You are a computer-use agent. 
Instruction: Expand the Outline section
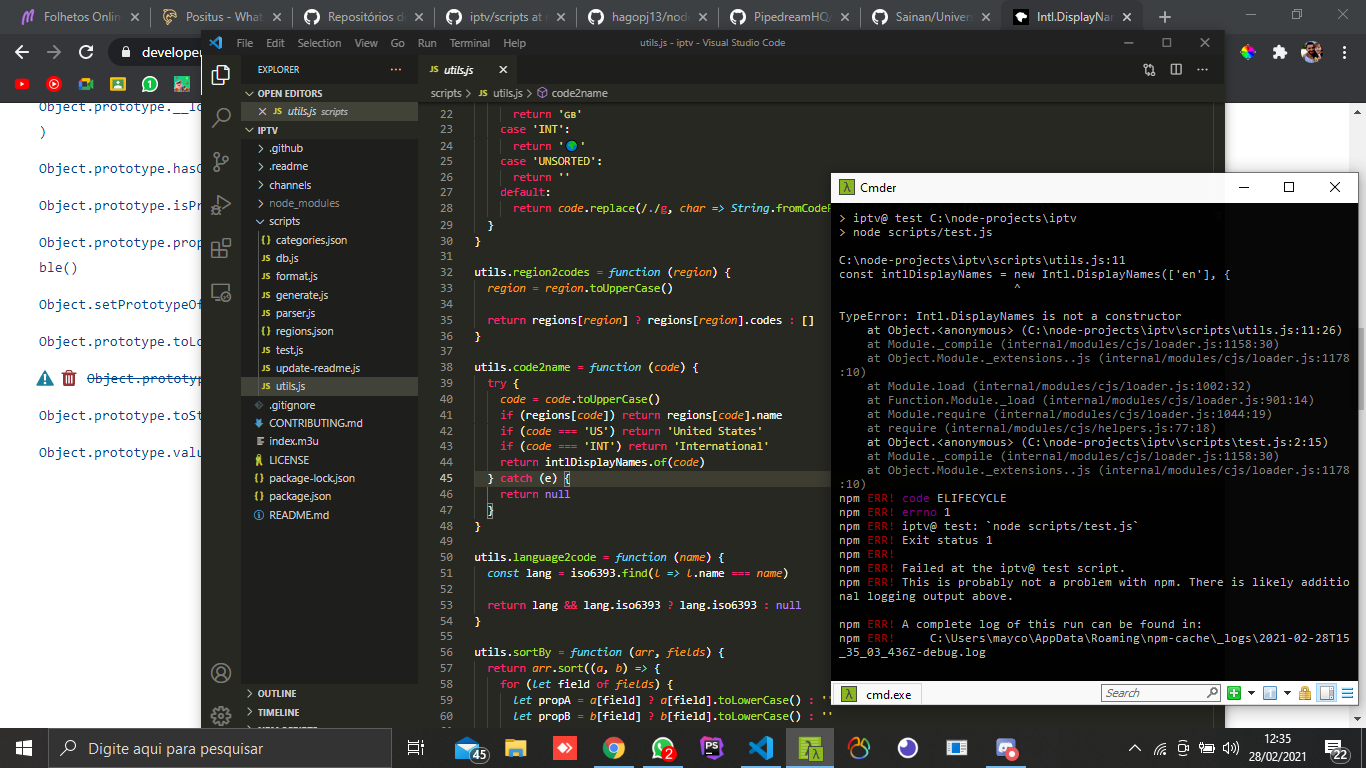tap(277, 693)
